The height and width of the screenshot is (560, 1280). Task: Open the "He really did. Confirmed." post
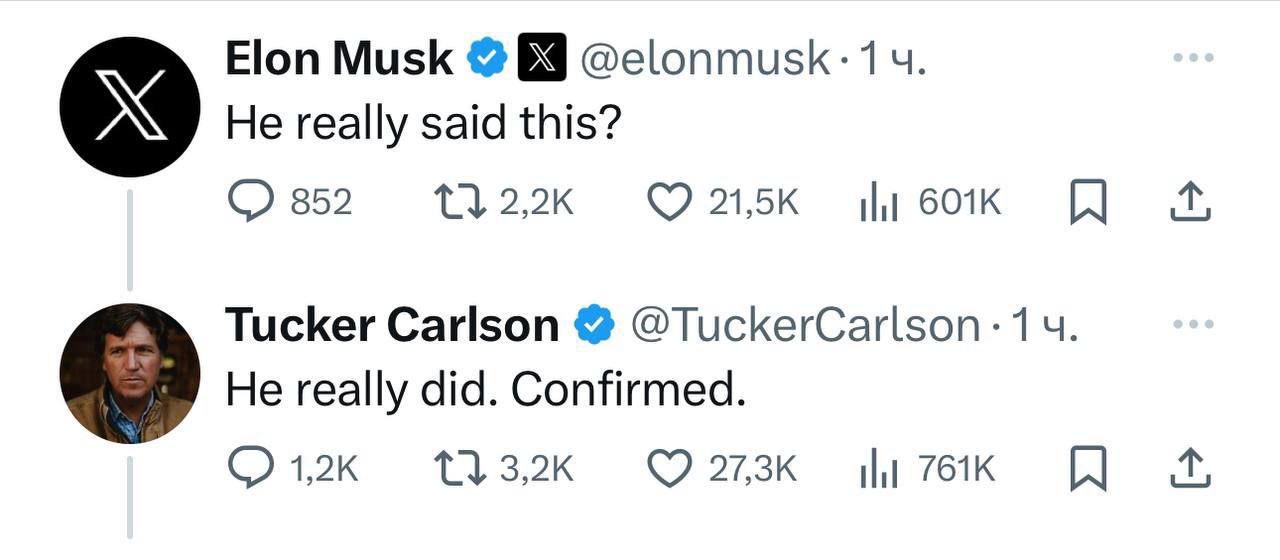tap(486, 389)
